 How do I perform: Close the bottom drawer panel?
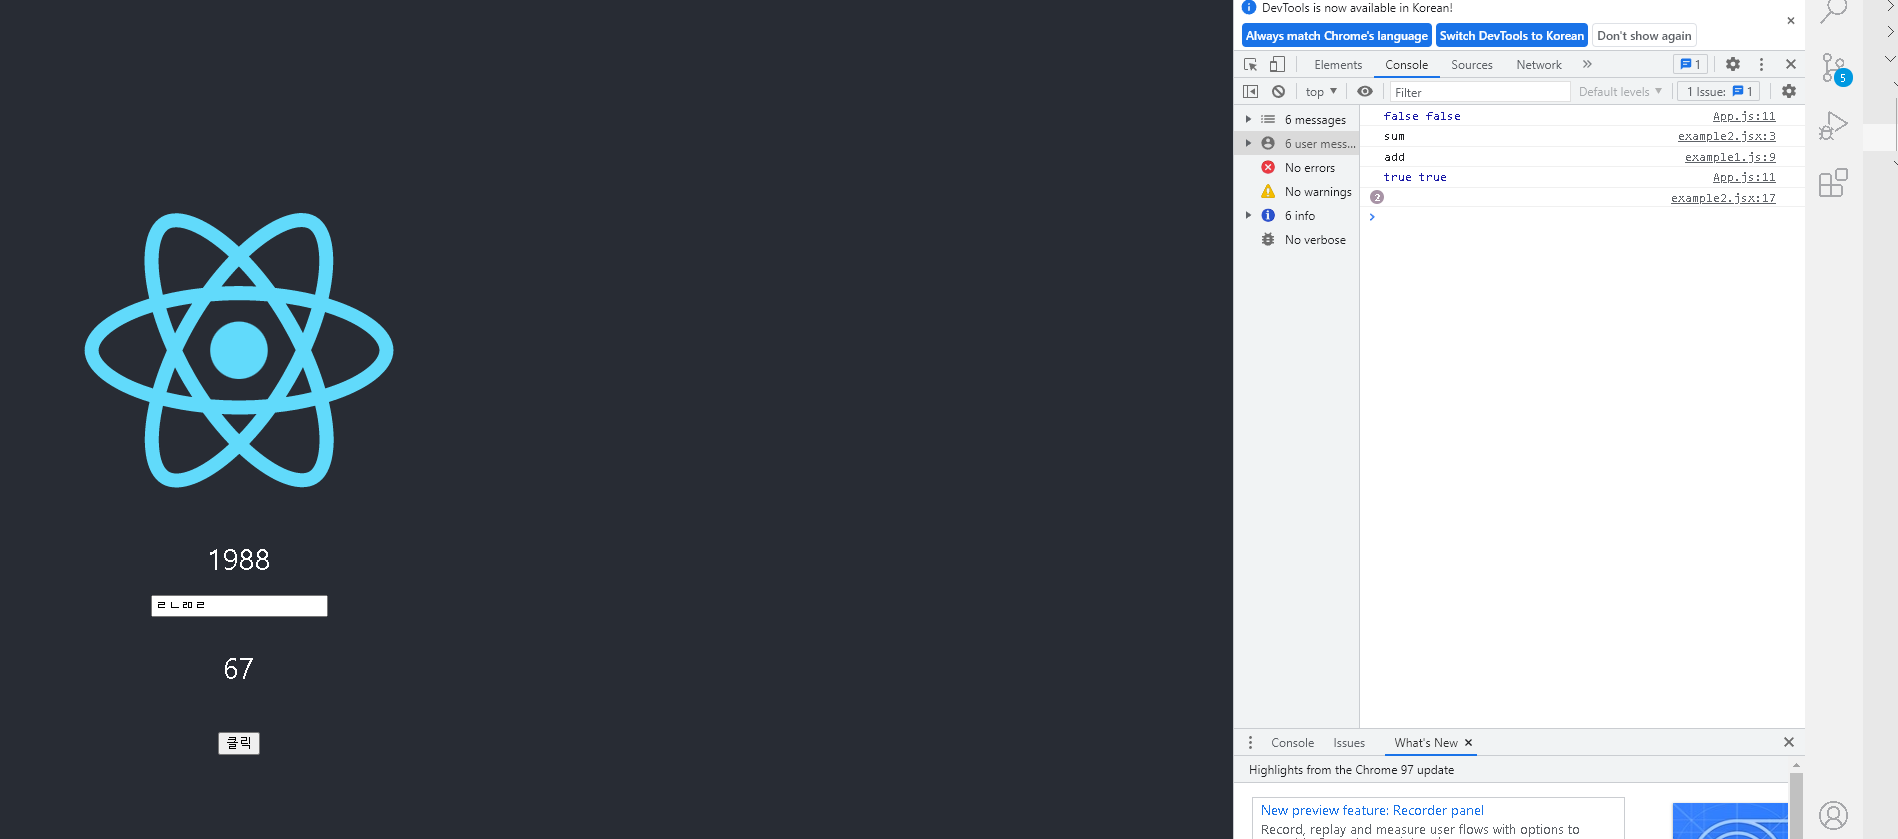[x=1789, y=742]
